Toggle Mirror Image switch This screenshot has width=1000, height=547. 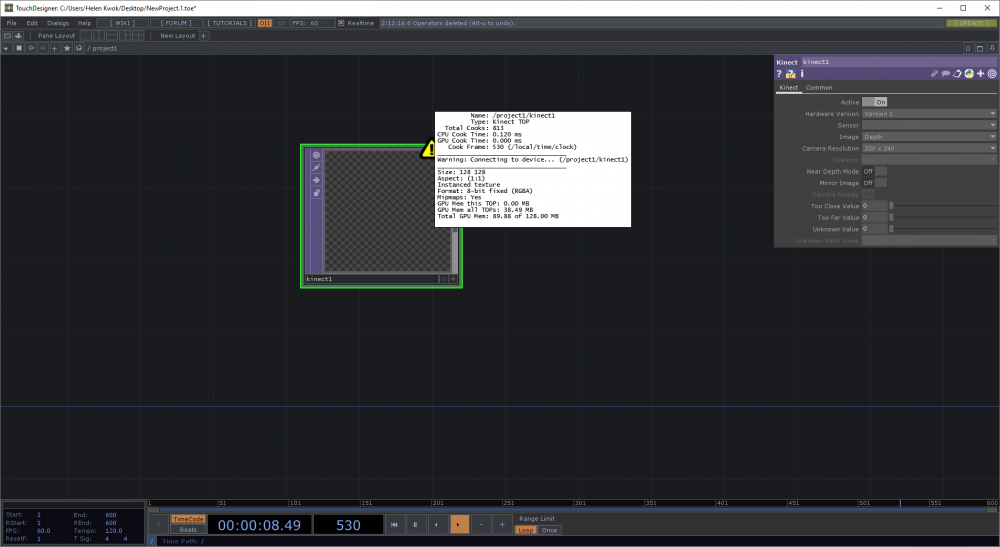874,183
